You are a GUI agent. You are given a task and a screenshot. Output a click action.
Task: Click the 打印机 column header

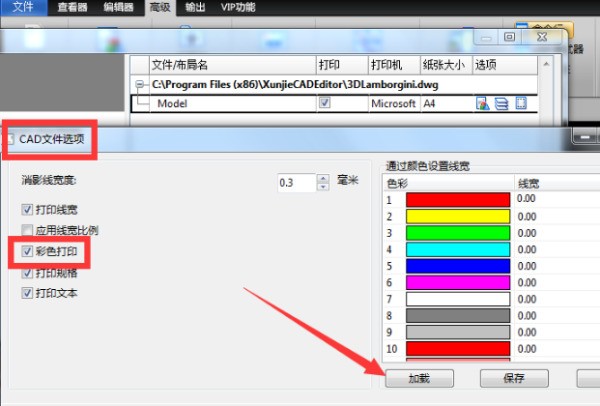click(394, 65)
